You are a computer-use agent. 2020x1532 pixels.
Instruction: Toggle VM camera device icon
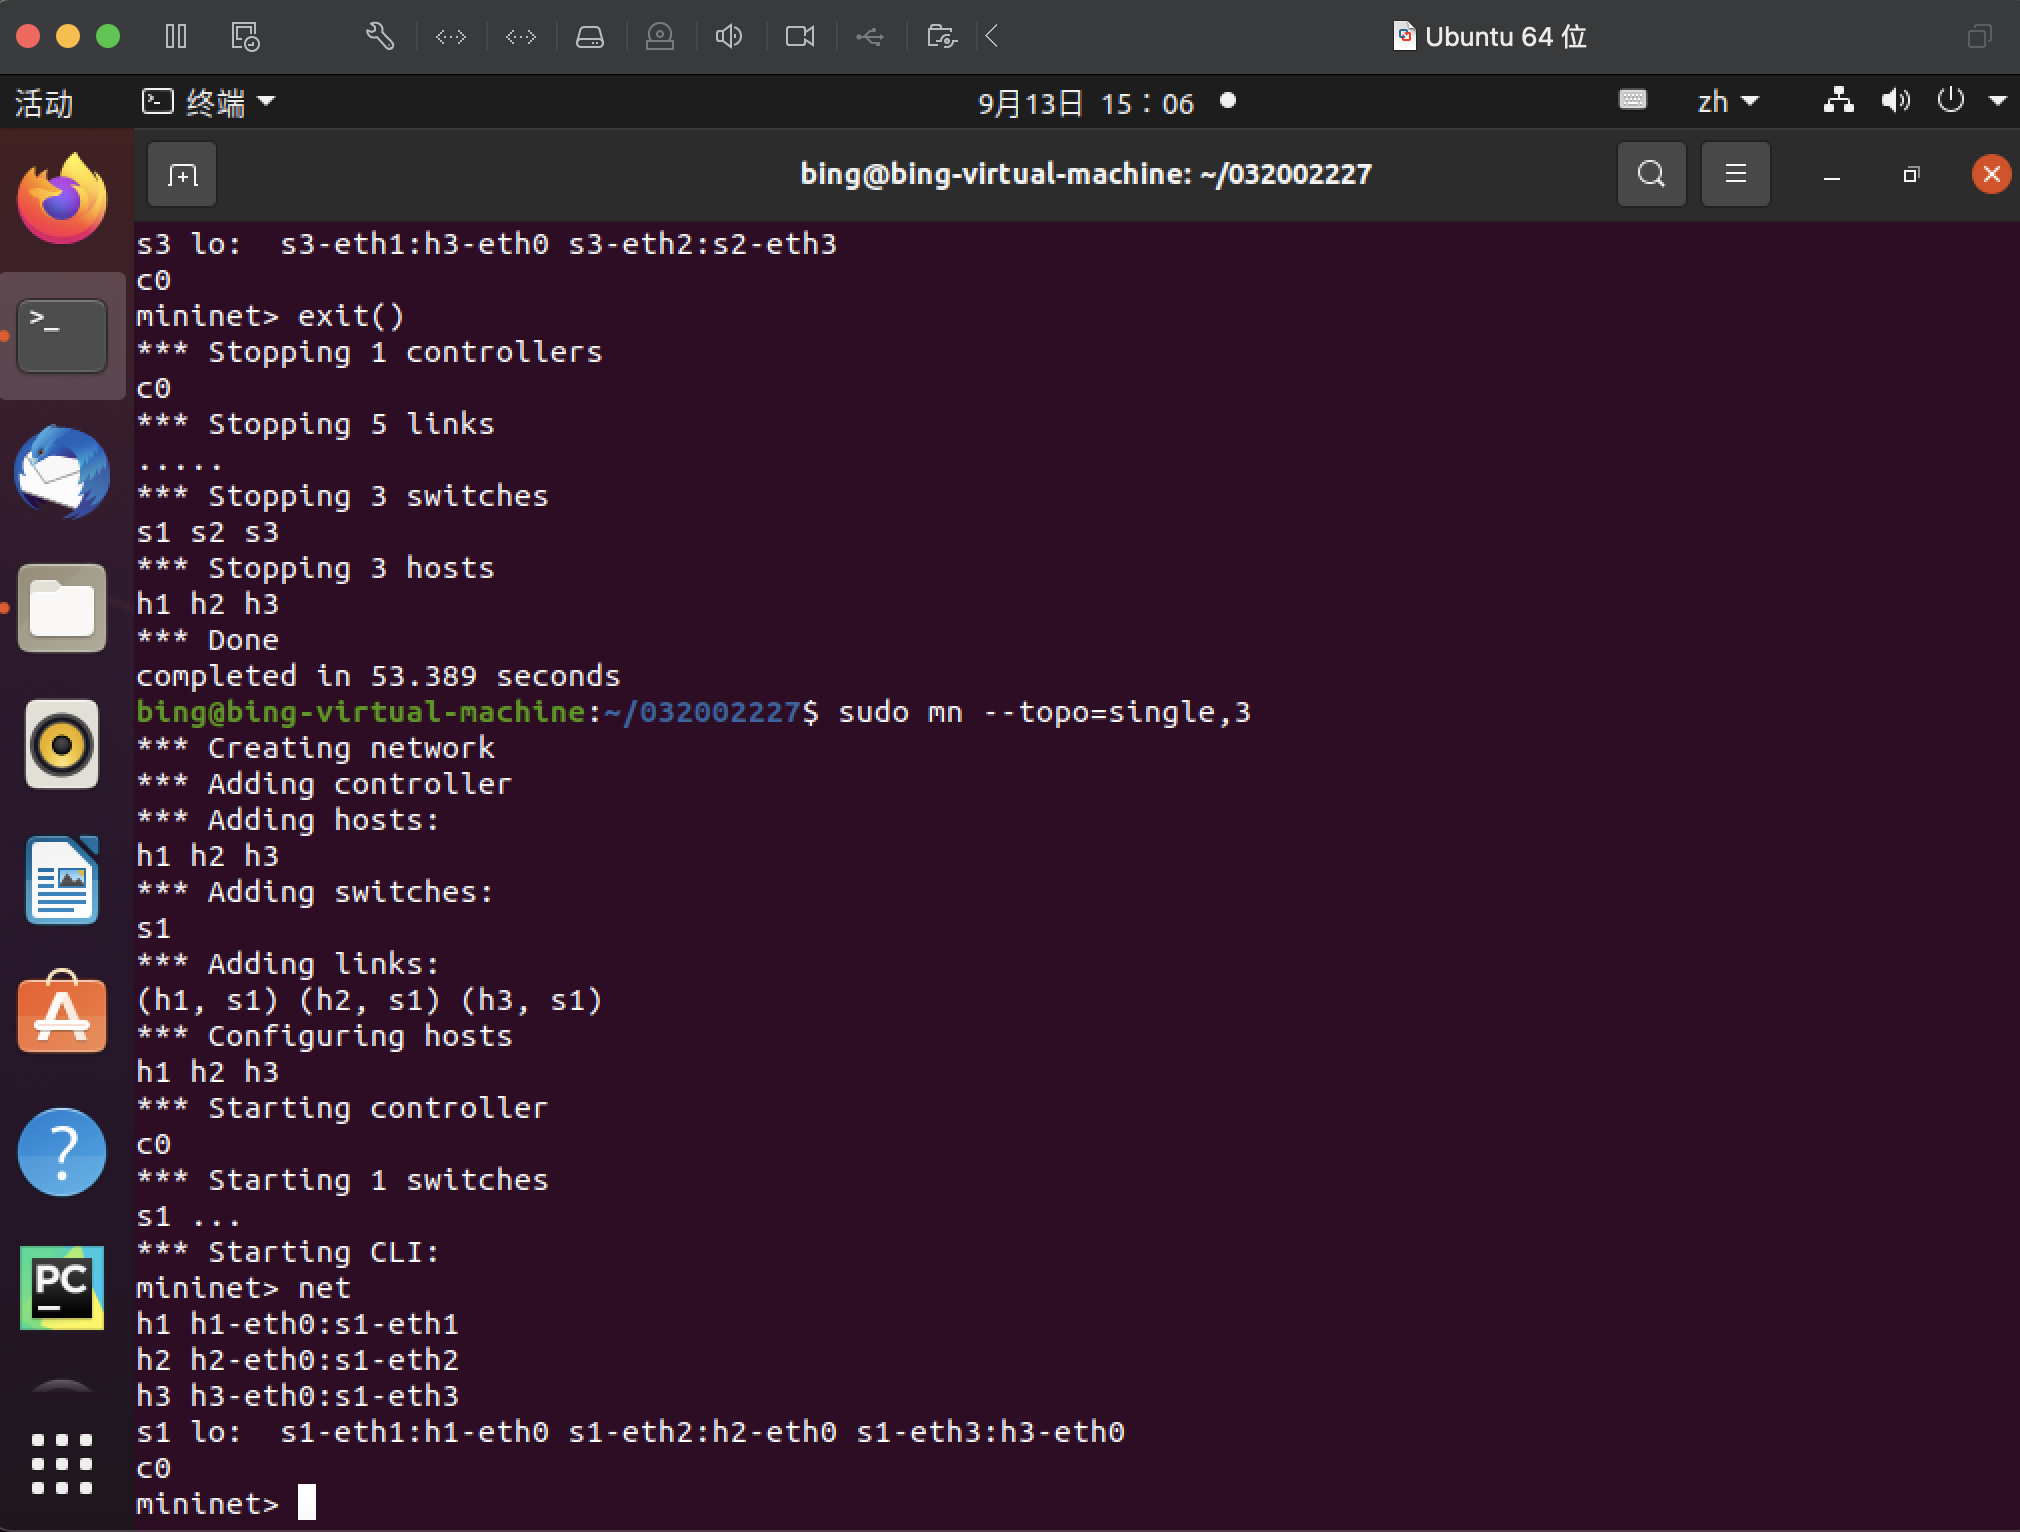point(799,37)
